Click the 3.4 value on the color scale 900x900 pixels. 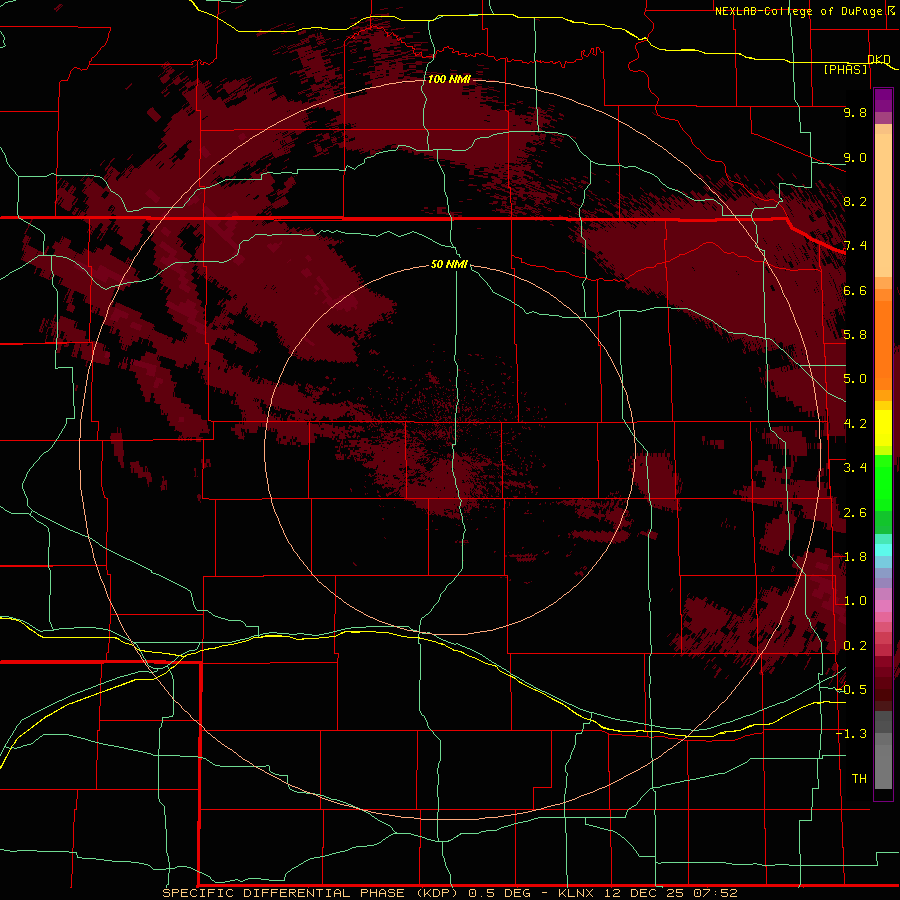tap(855, 468)
